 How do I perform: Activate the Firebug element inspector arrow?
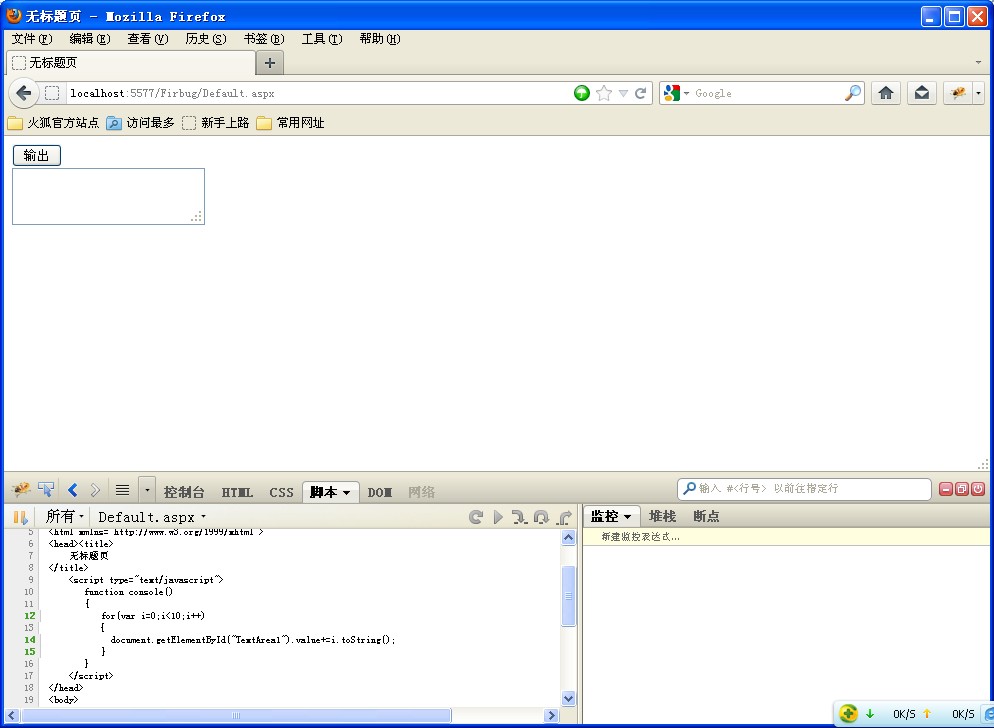coord(46,490)
